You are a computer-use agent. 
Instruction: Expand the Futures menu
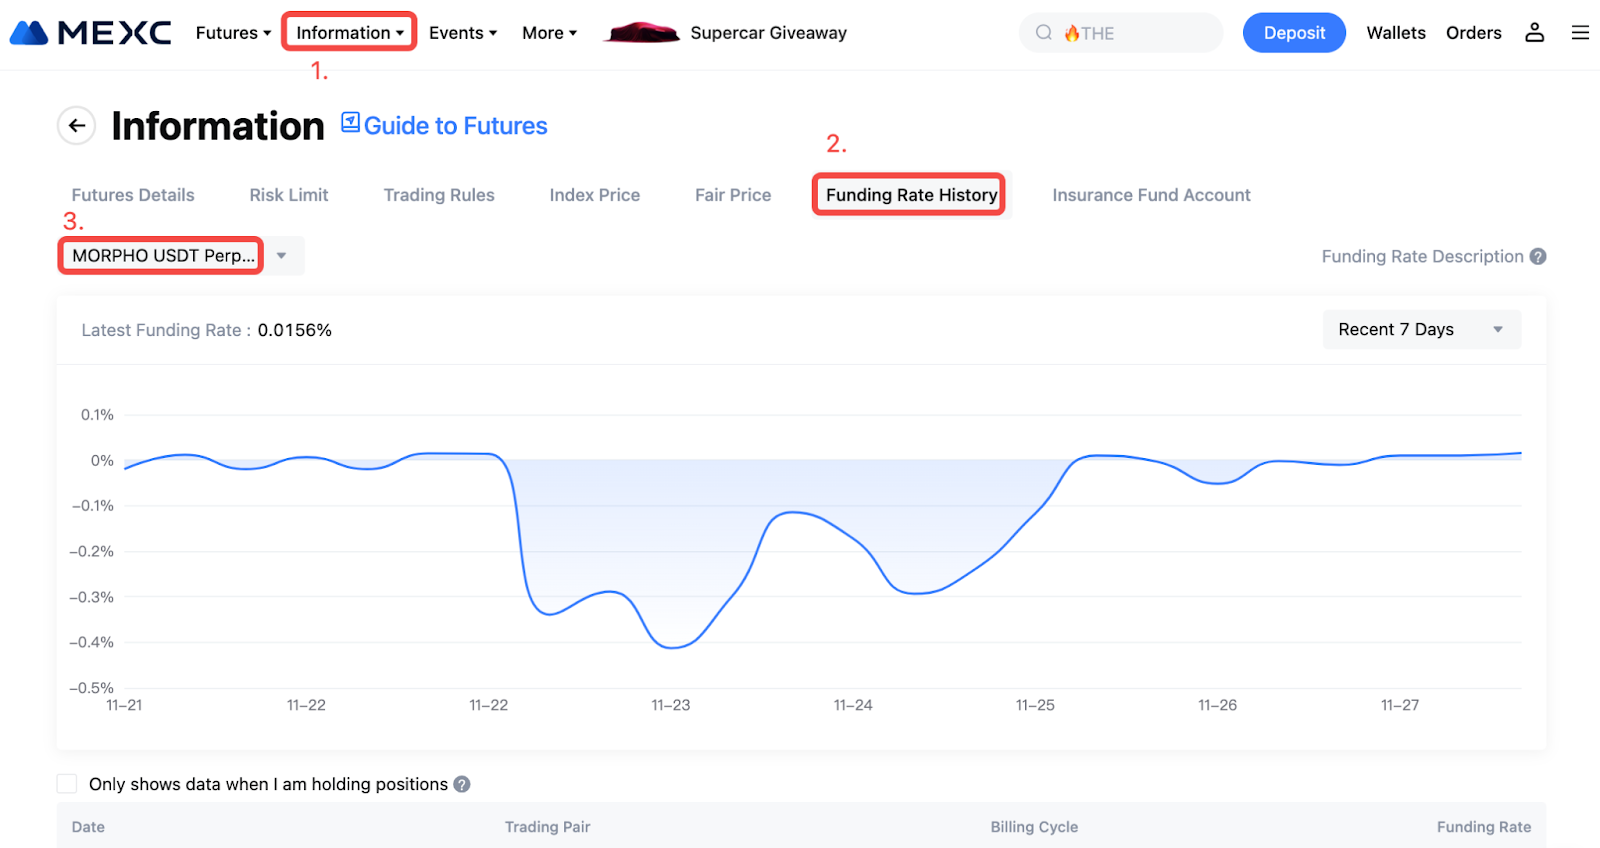(233, 33)
